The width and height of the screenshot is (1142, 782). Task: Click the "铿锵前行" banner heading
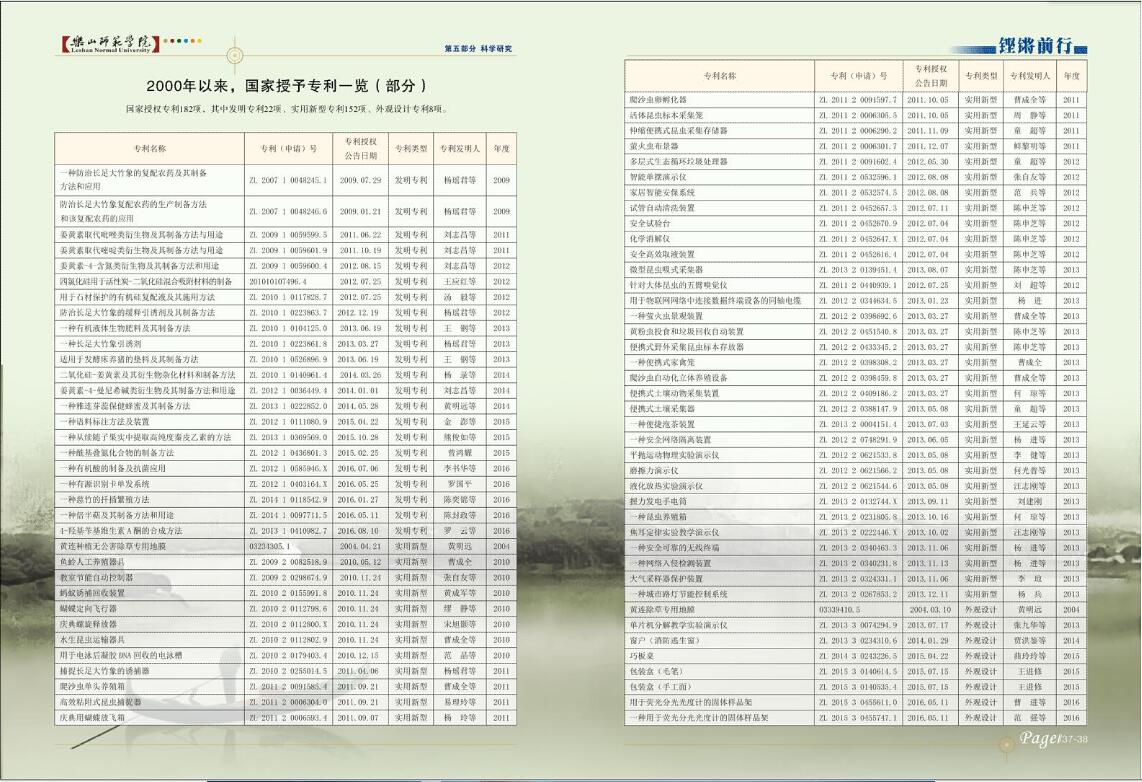[1035, 46]
